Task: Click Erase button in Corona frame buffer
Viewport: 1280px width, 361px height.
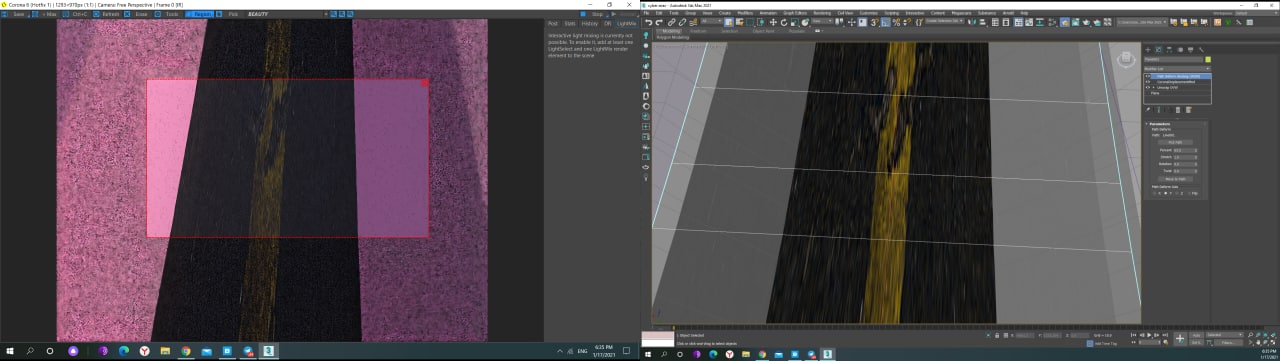Action: click(x=136, y=14)
